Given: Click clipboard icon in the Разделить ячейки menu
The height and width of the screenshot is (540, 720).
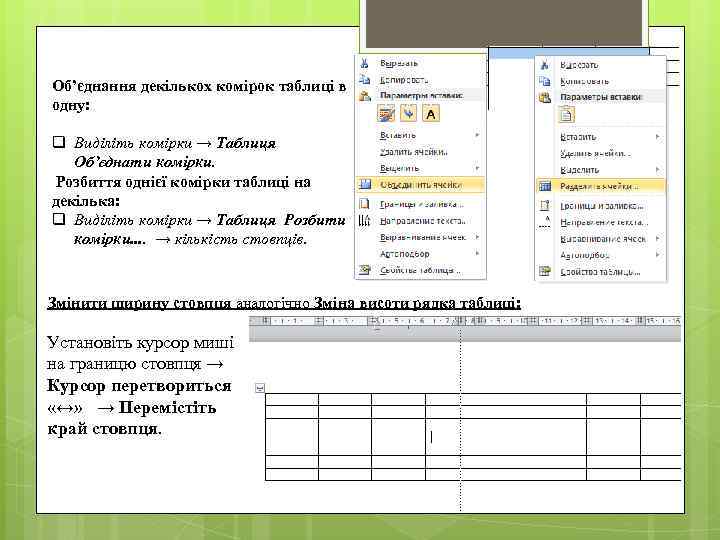Looking at the screenshot, I should (545, 97).
